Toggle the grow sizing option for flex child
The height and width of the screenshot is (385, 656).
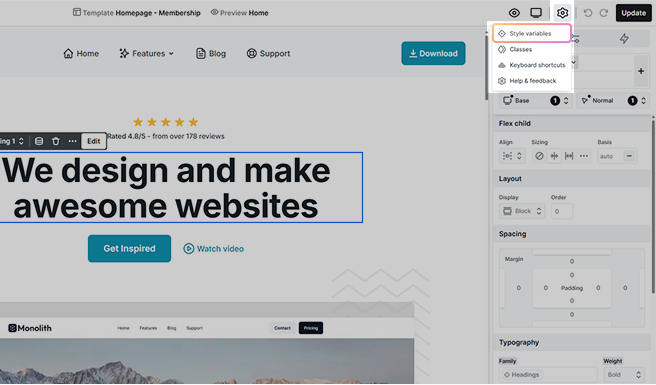tap(569, 156)
